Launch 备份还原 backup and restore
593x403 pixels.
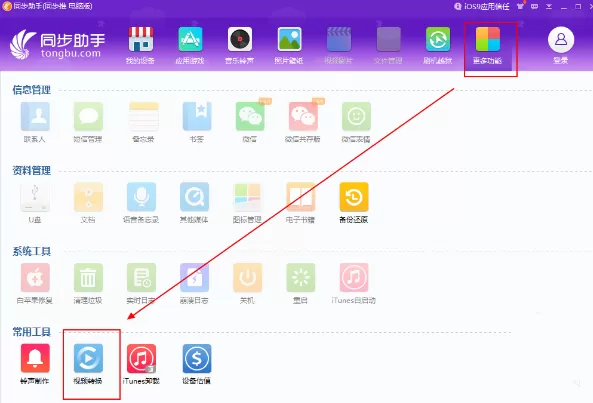pos(354,203)
